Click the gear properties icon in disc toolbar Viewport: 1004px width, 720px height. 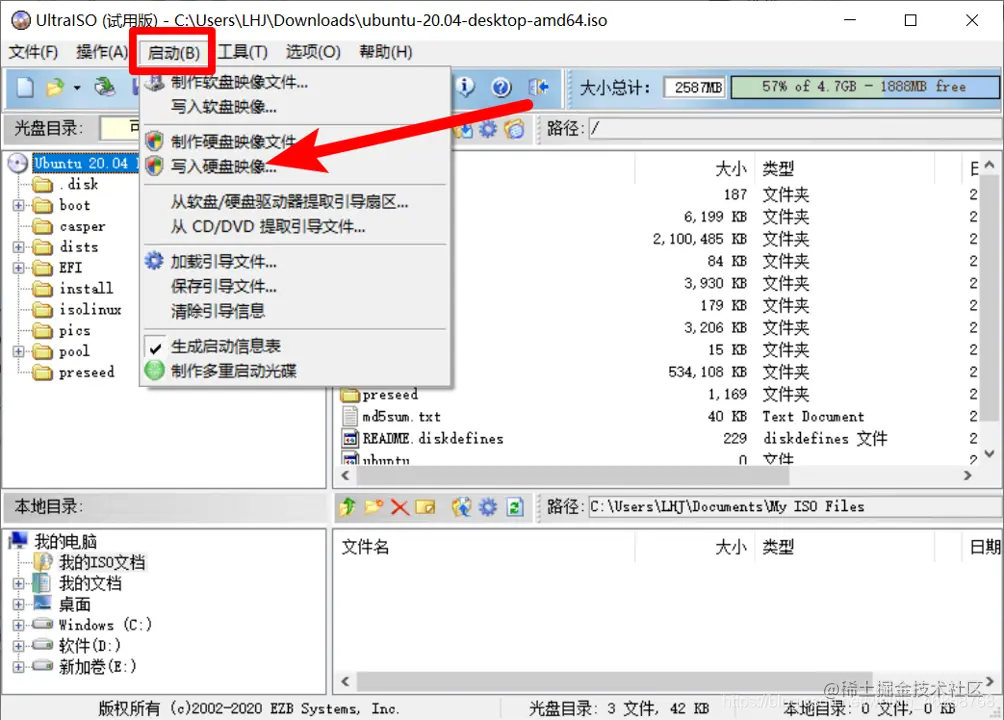click(x=488, y=129)
